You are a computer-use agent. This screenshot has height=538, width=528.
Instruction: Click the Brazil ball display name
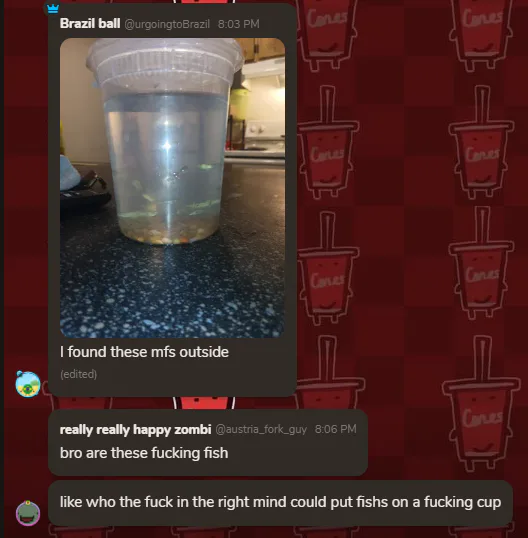(90, 24)
